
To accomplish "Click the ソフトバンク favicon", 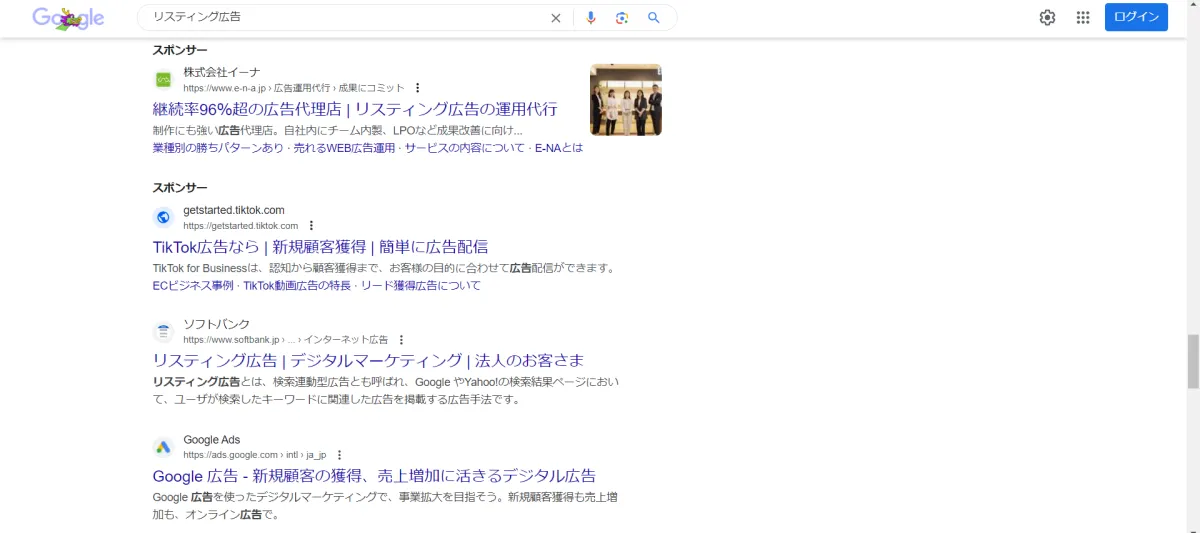I will point(163,332).
